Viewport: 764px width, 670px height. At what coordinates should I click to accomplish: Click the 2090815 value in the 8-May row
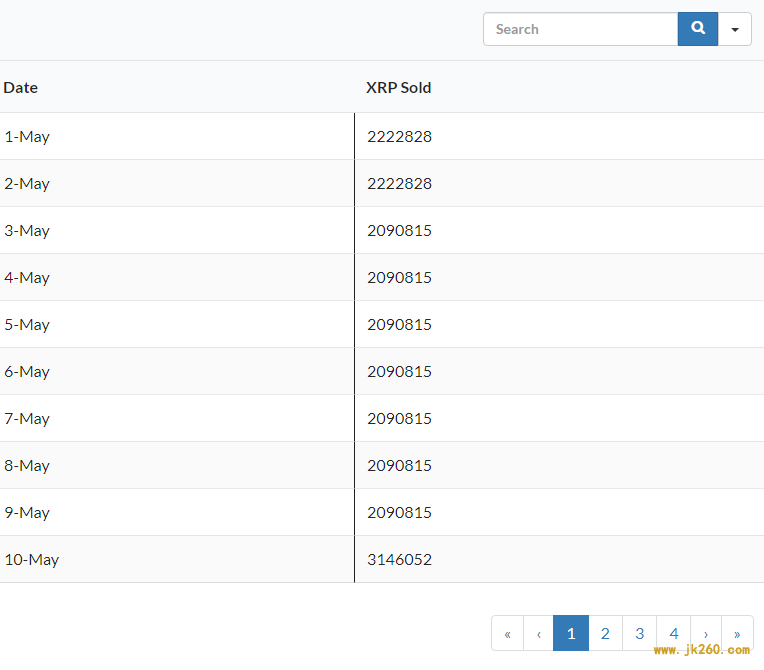click(x=400, y=466)
